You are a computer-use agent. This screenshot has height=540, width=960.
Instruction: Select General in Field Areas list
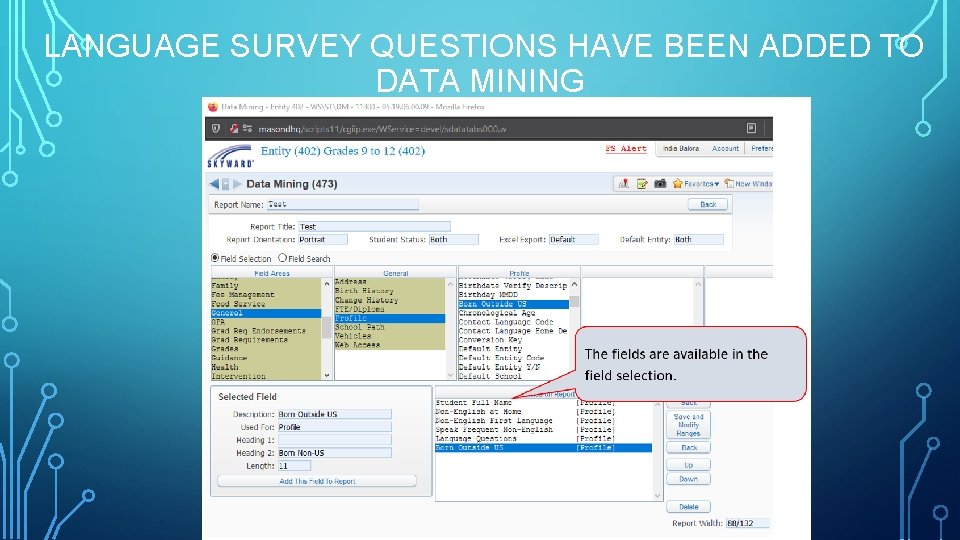pos(266,313)
